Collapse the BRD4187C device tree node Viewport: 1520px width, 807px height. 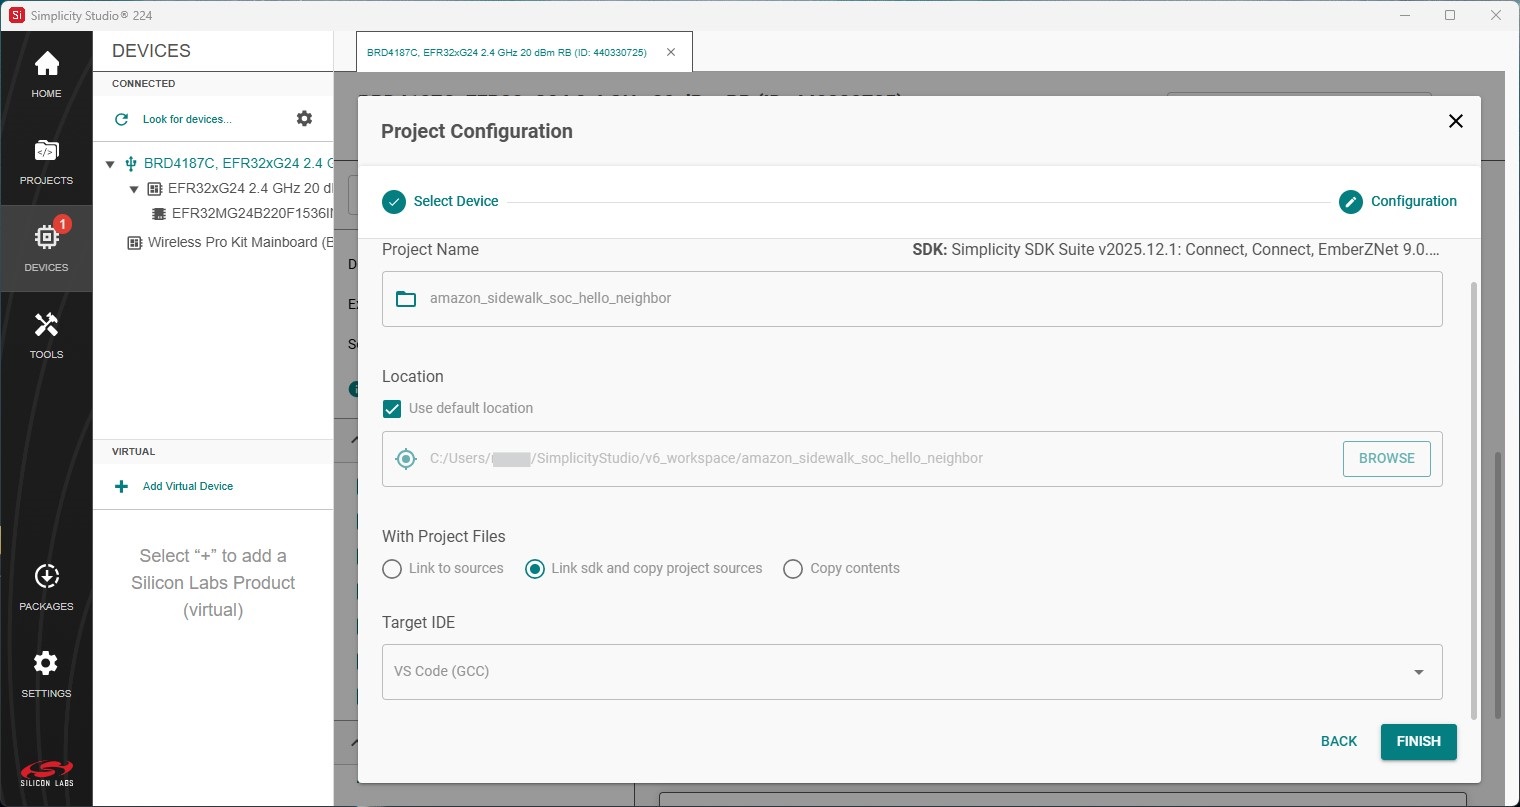[x=110, y=164]
